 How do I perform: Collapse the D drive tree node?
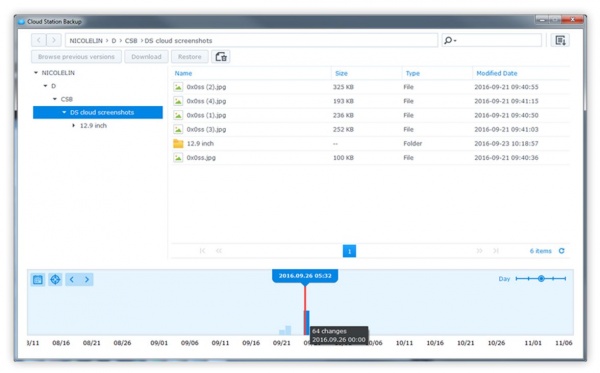coord(46,86)
